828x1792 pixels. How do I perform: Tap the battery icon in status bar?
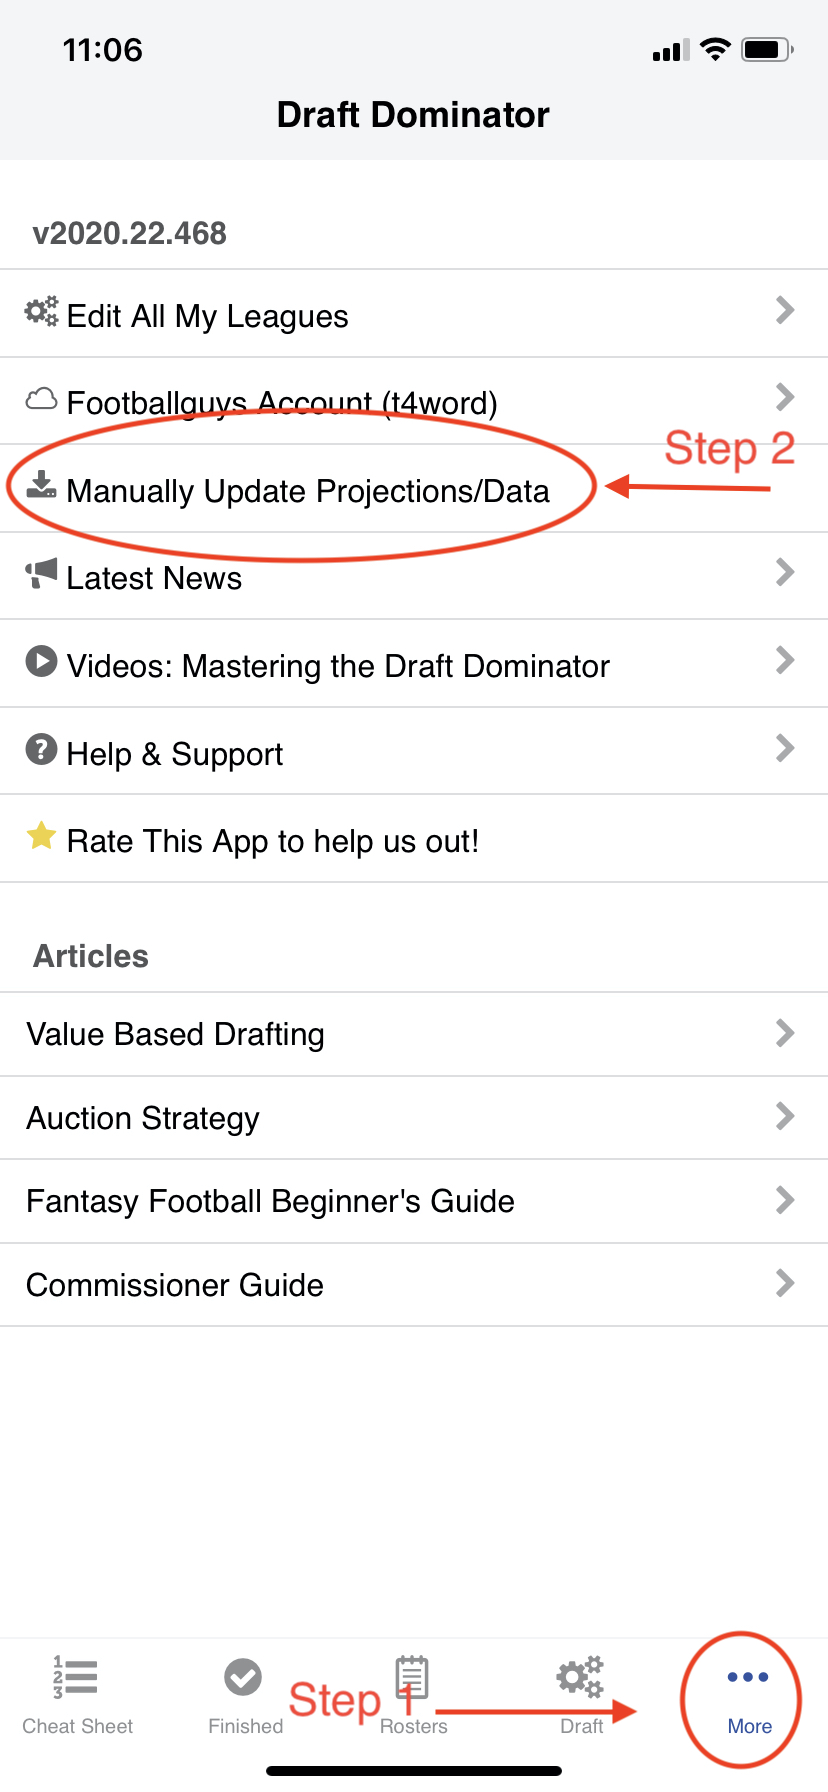pos(767,49)
